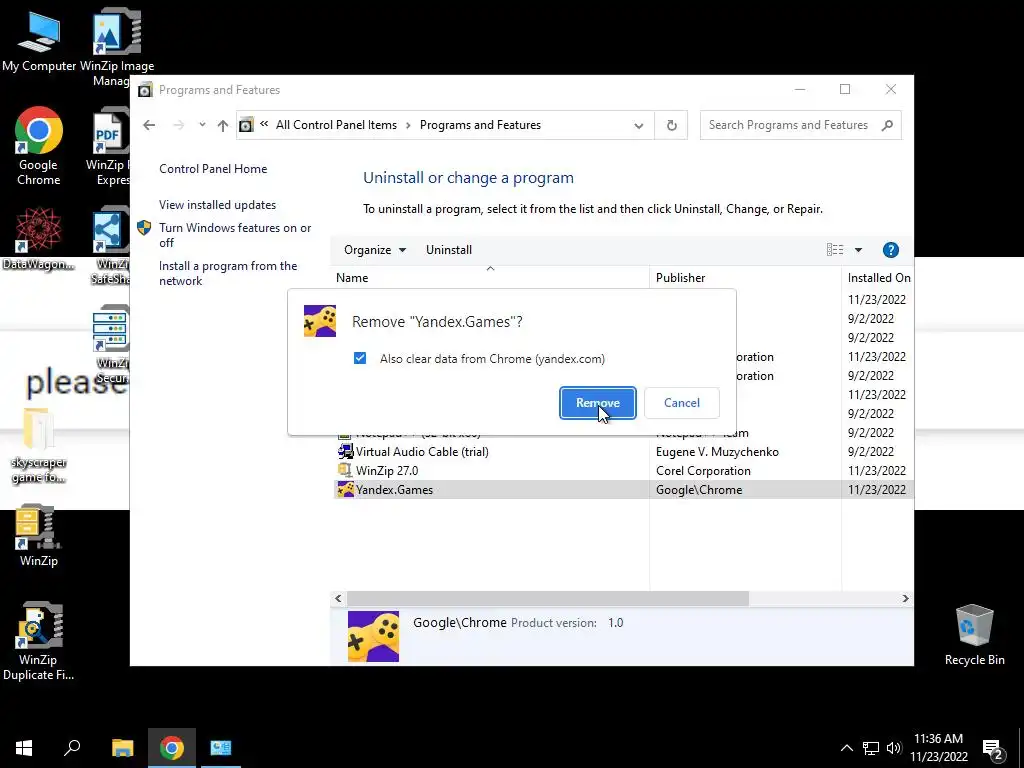Viewport: 1024px width, 768px height.
Task: Open File Explorer from taskbar
Action: [x=122, y=748]
